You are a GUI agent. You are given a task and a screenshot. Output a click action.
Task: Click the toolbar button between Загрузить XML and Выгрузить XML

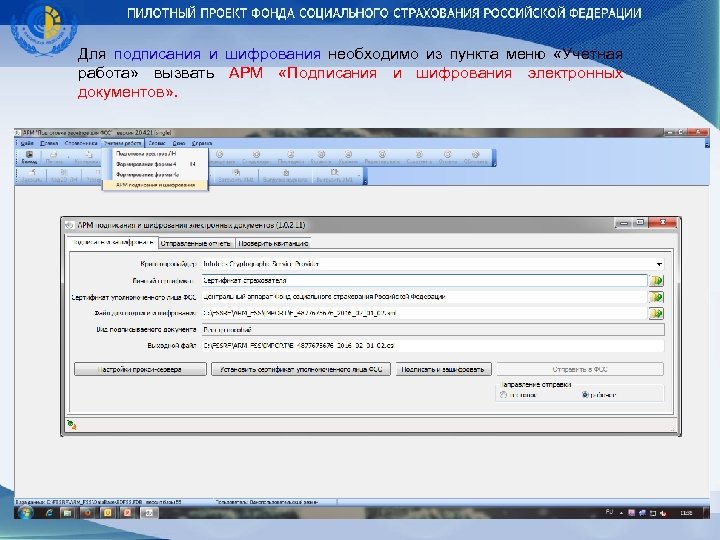(285, 175)
